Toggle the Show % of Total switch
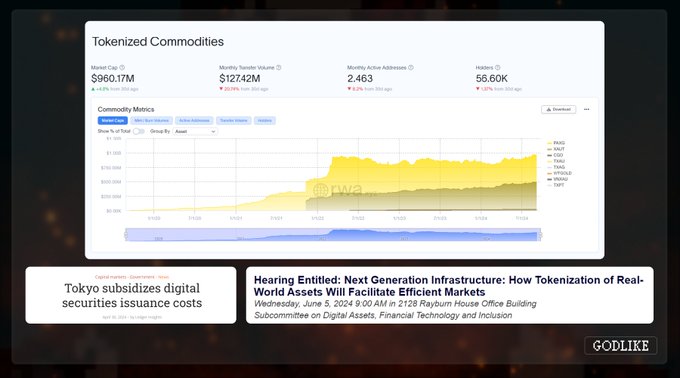680x378 pixels. coord(138,131)
